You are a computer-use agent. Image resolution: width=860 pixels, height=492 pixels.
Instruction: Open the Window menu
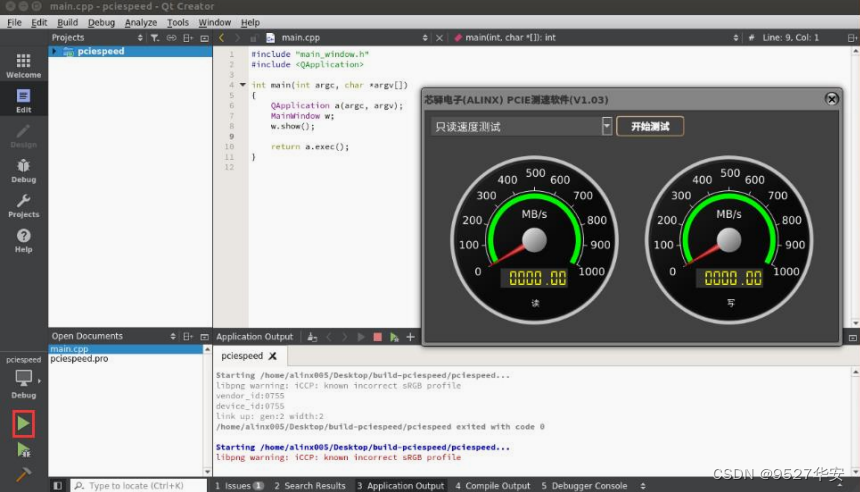coord(214,22)
